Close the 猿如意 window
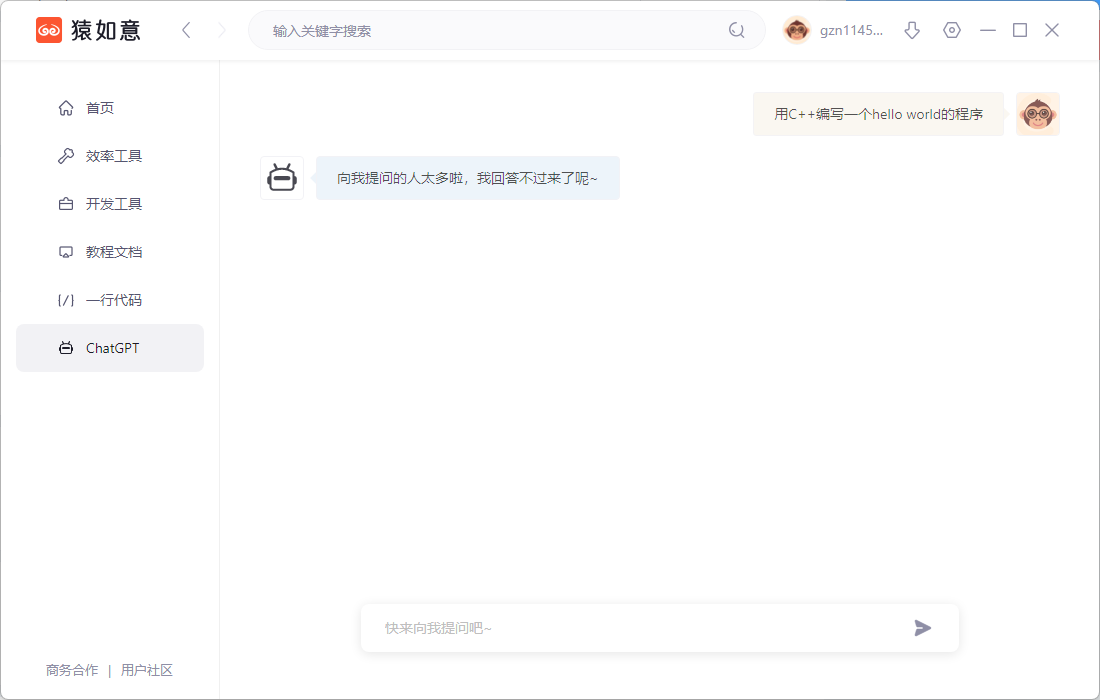The height and width of the screenshot is (700, 1100). [1052, 30]
